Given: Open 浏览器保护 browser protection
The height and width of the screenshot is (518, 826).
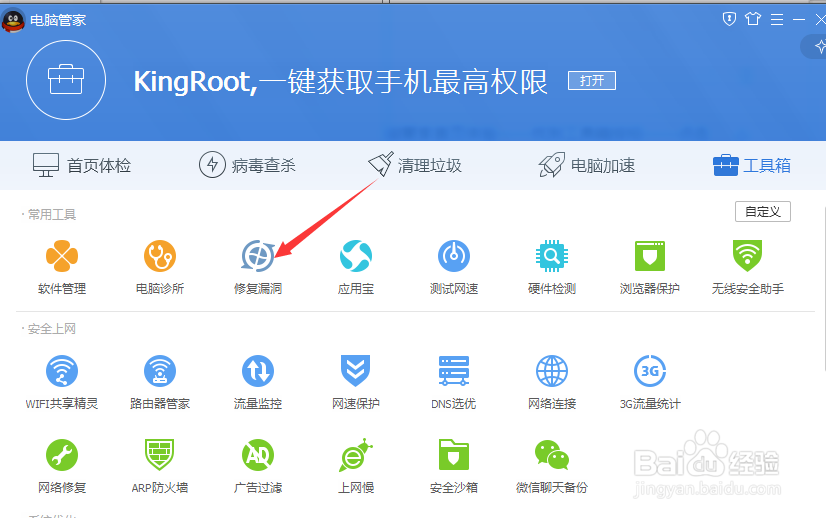Looking at the screenshot, I should 650,267.
